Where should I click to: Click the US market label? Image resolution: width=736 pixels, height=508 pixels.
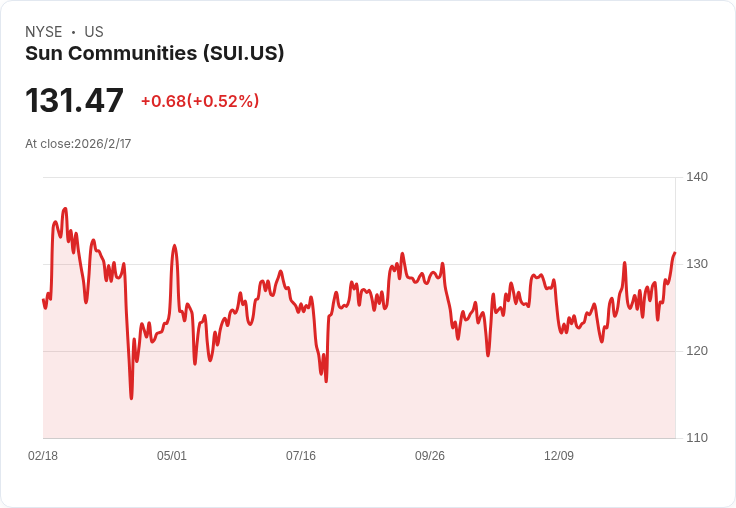[x=94, y=32]
